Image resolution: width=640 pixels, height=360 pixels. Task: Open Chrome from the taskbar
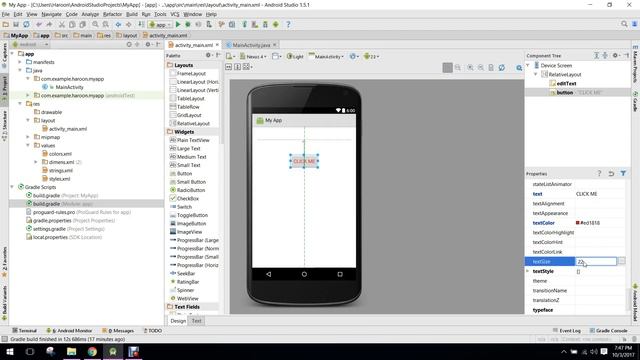92,351
